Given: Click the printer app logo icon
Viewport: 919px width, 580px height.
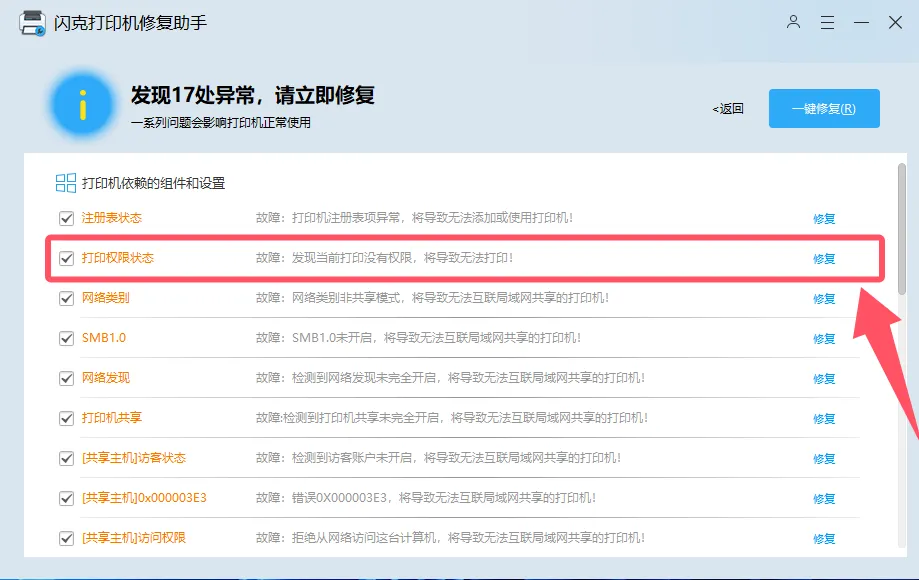Looking at the screenshot, I should click(x=32, y=23).
